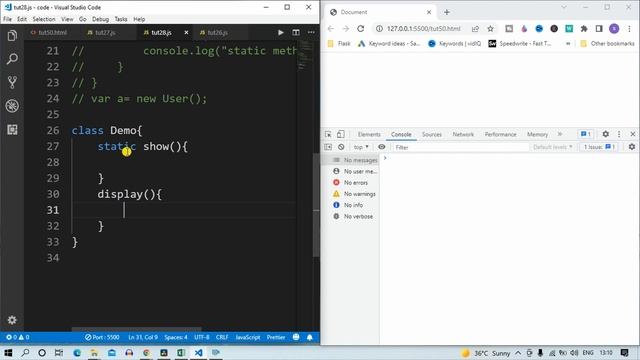Open the Edit menu in VS Code

click(x=22, y=19)
